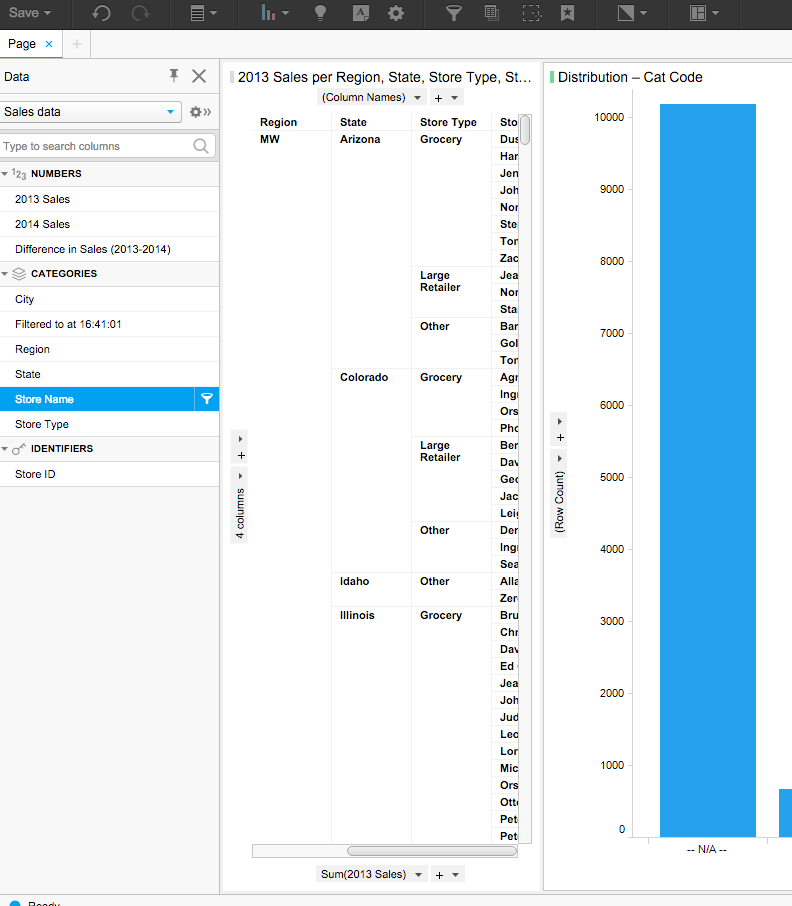
Task: Open the Sum(2013 Sales) axis dropdown
Action: (418, 874)
